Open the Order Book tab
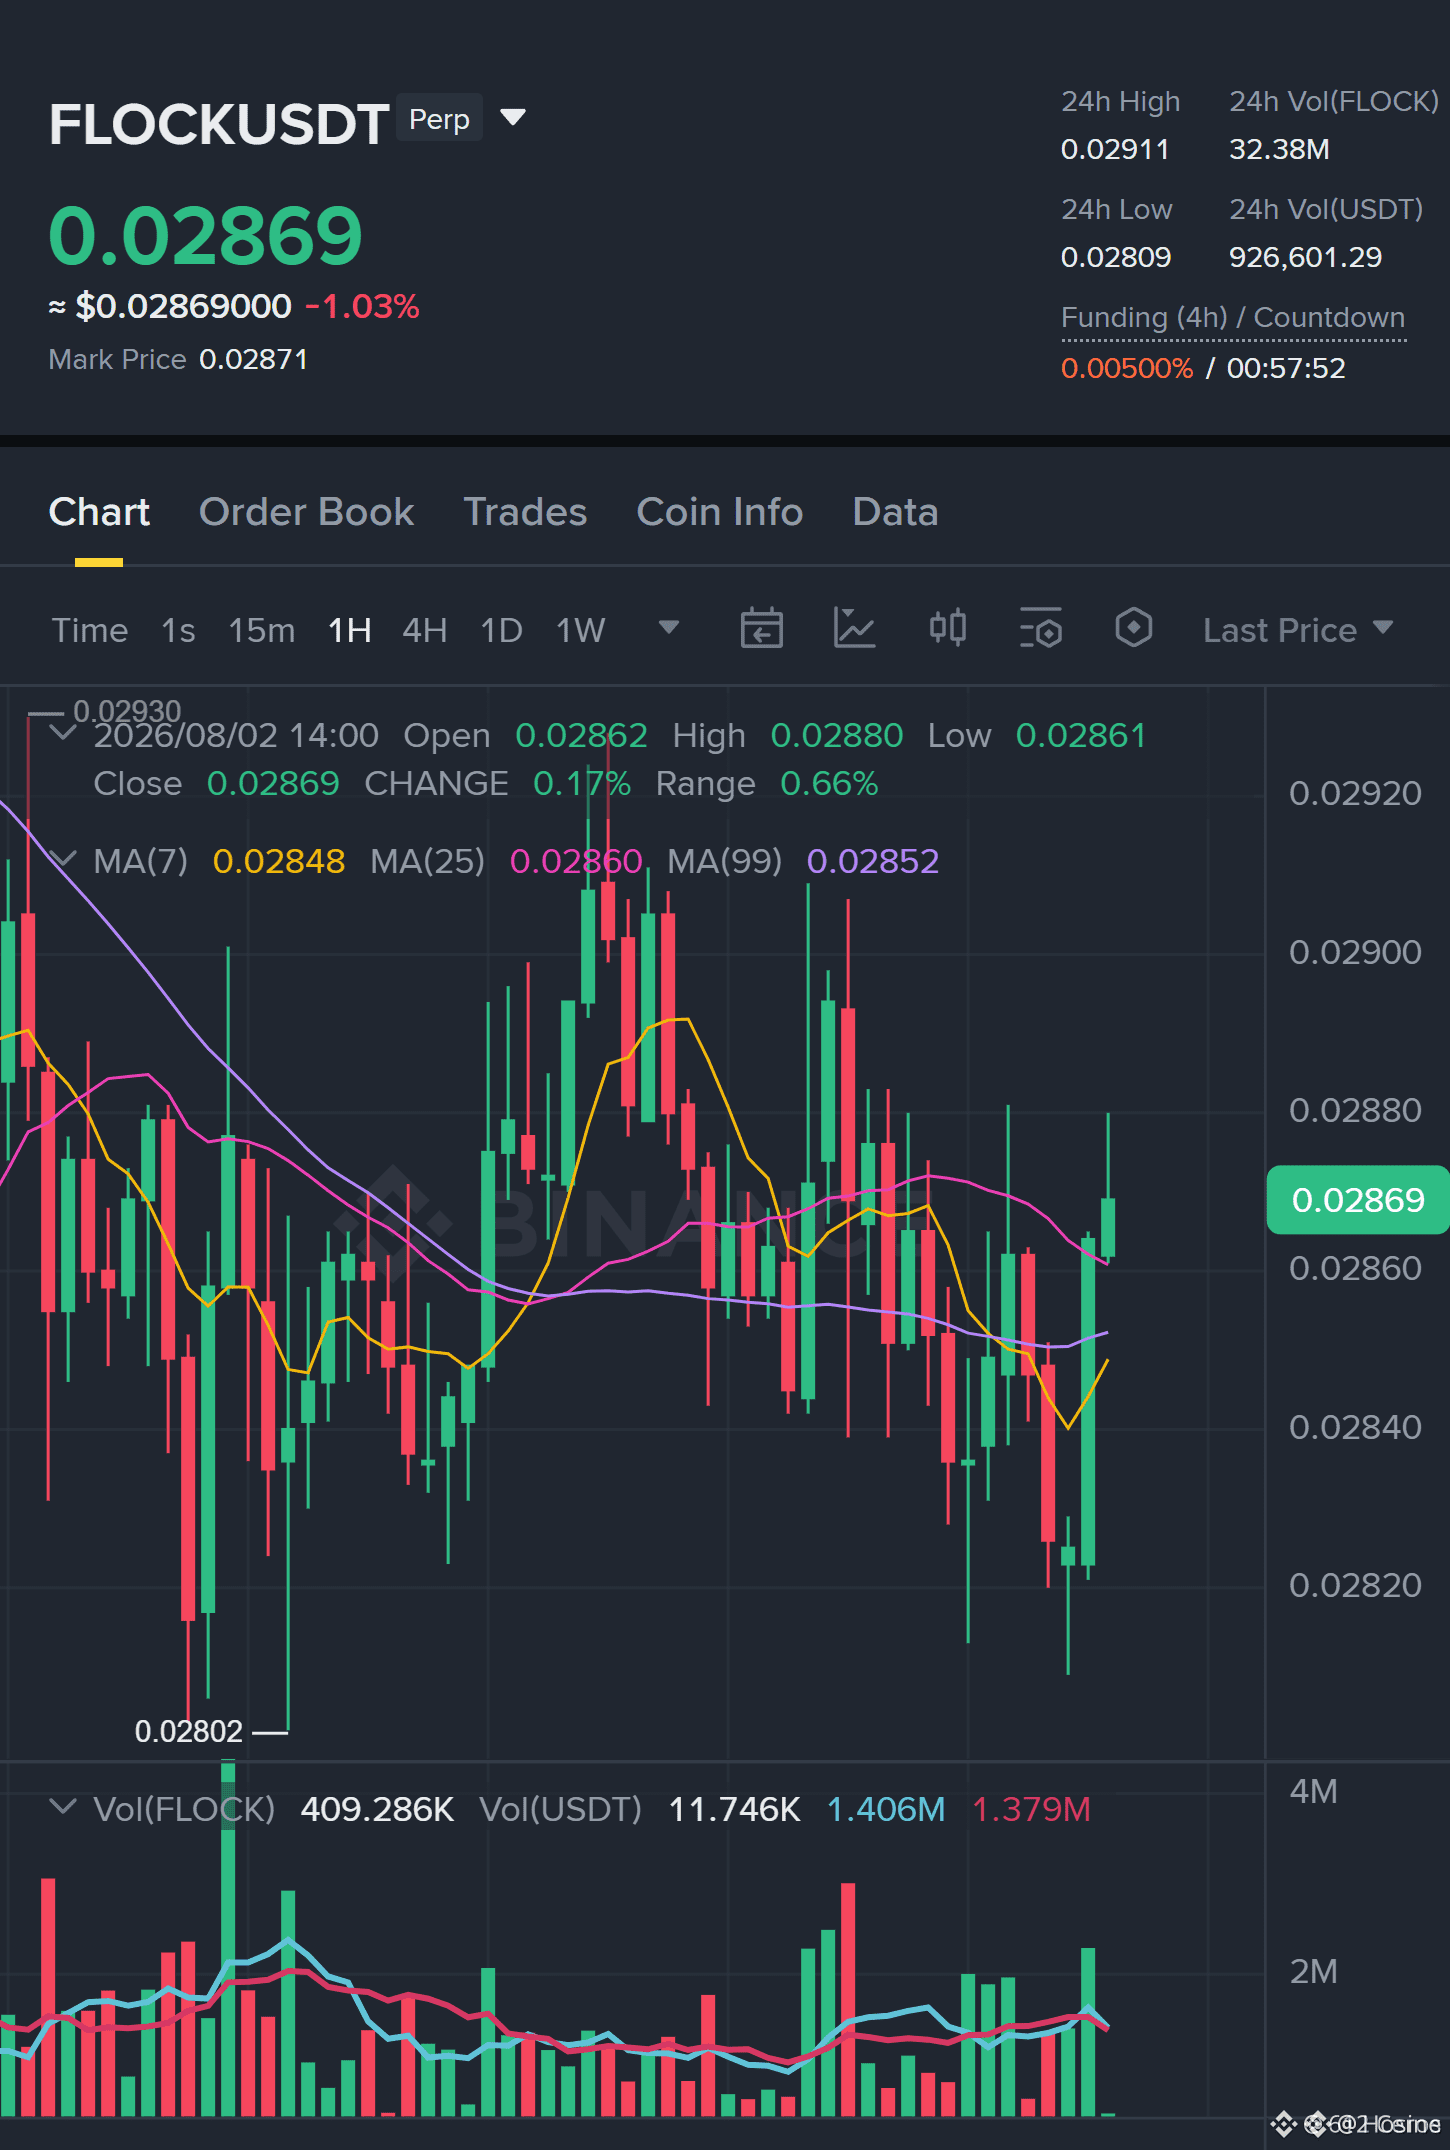The height and width of the screenshot is (2150, 1450). point(306,512)
